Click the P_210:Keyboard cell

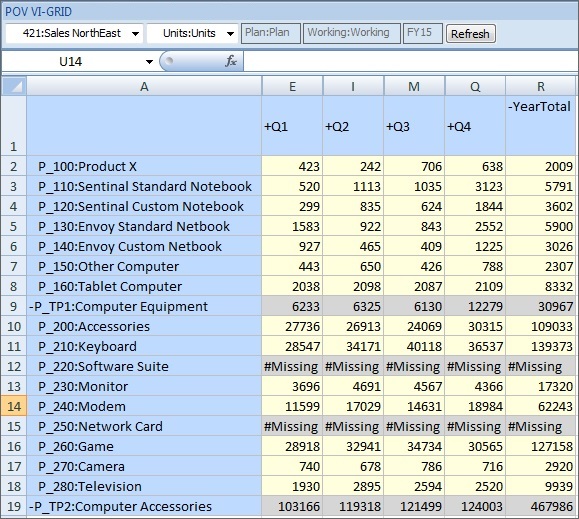(x=144, y=346)
